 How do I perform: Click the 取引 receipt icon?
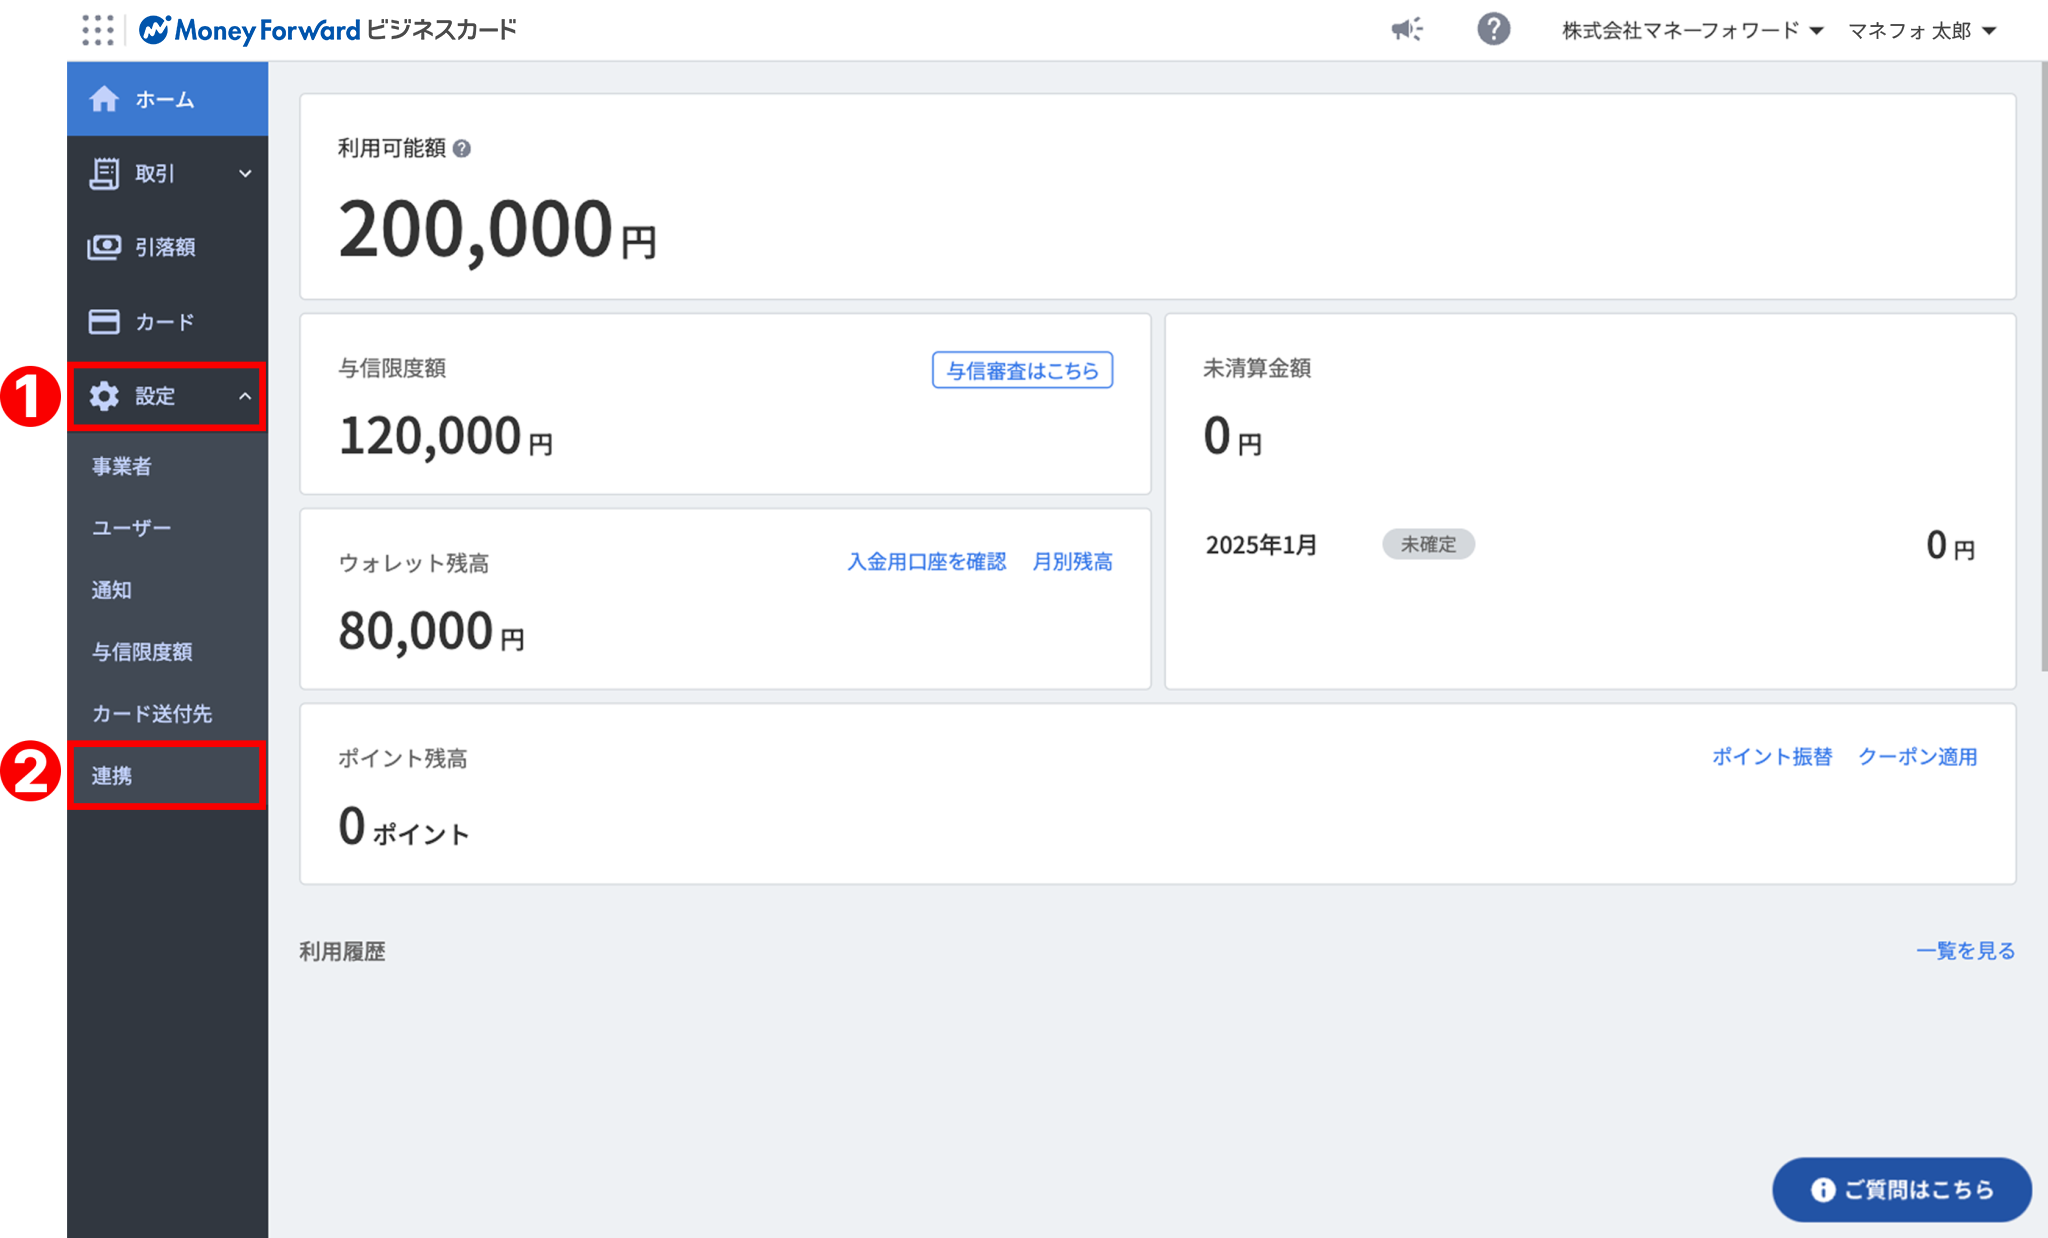coord(104,173)
